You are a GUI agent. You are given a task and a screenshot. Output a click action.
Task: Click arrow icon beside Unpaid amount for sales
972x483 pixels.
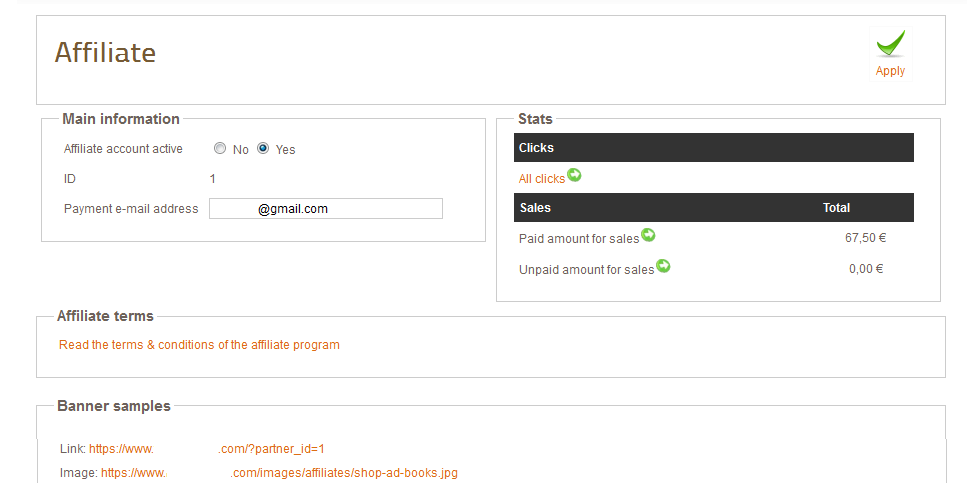(x=663, y=266)
